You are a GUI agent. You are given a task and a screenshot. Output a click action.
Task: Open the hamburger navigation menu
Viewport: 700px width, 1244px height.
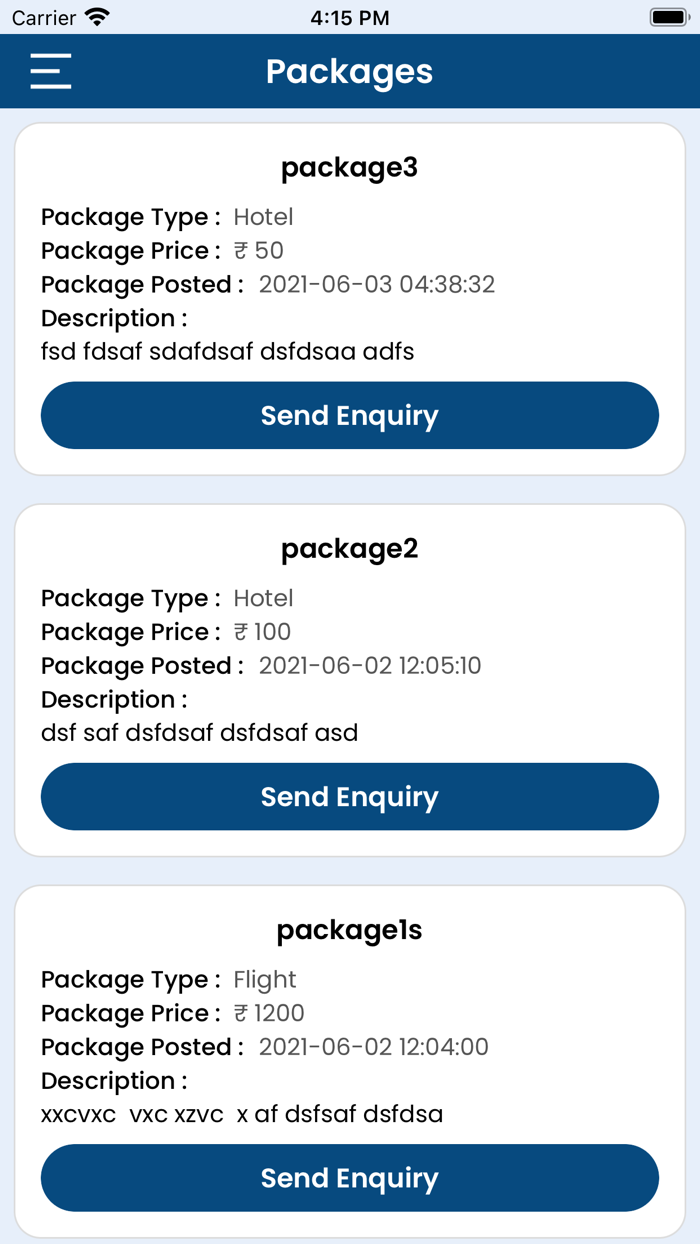point(50,71)
